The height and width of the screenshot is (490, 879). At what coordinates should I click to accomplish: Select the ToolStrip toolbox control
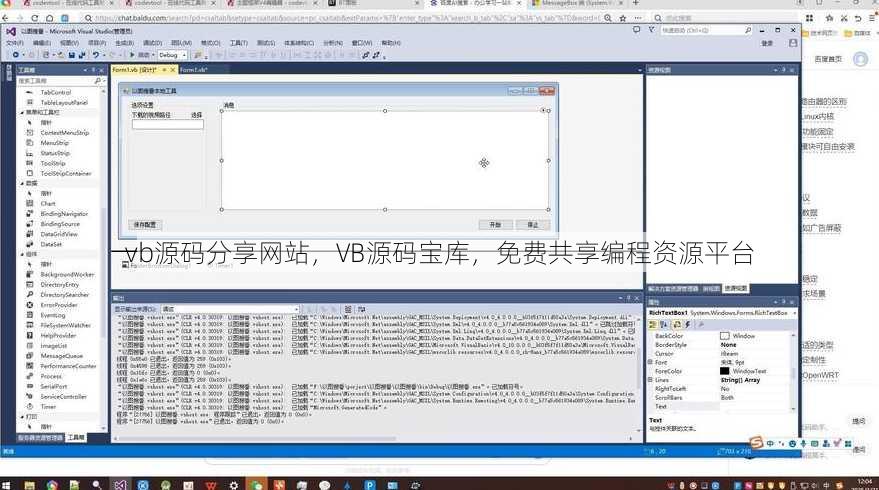click(53, 163)
